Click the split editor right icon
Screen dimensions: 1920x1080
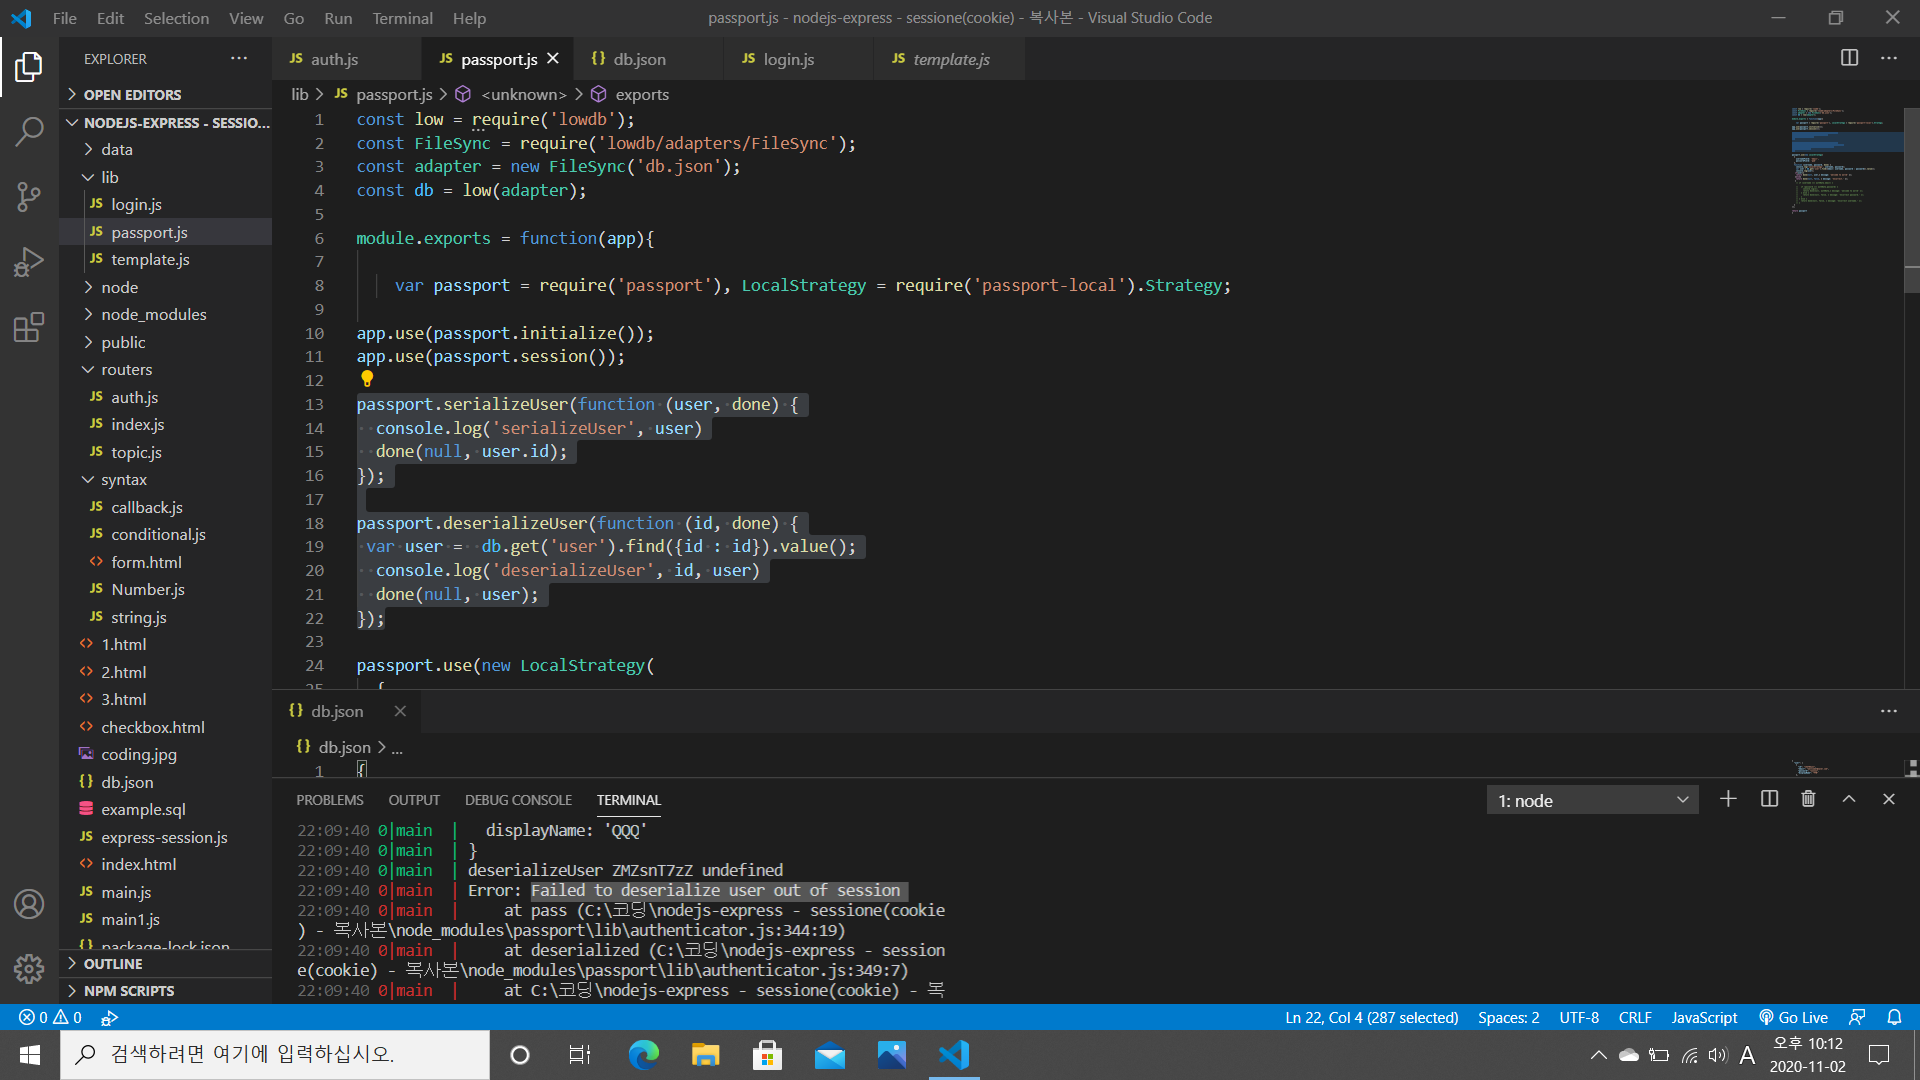[x=1849, y=58]
